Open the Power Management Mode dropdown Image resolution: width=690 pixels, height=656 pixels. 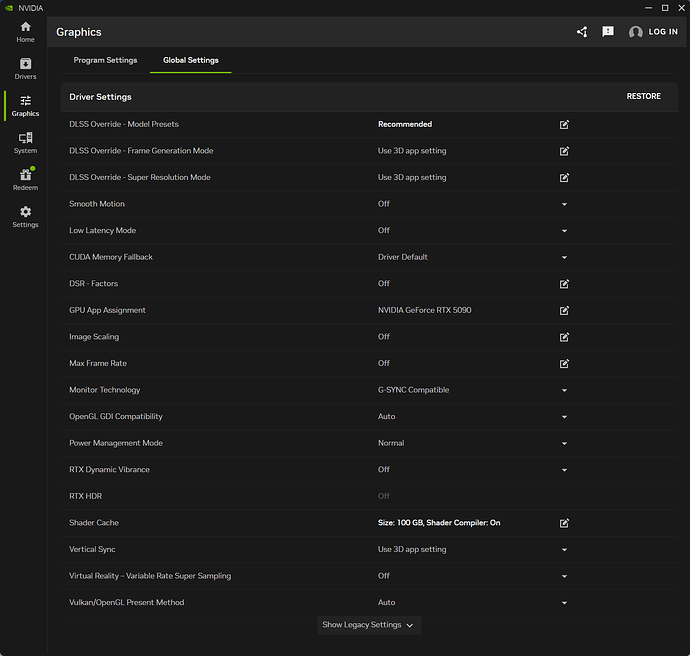pos(564,443)
